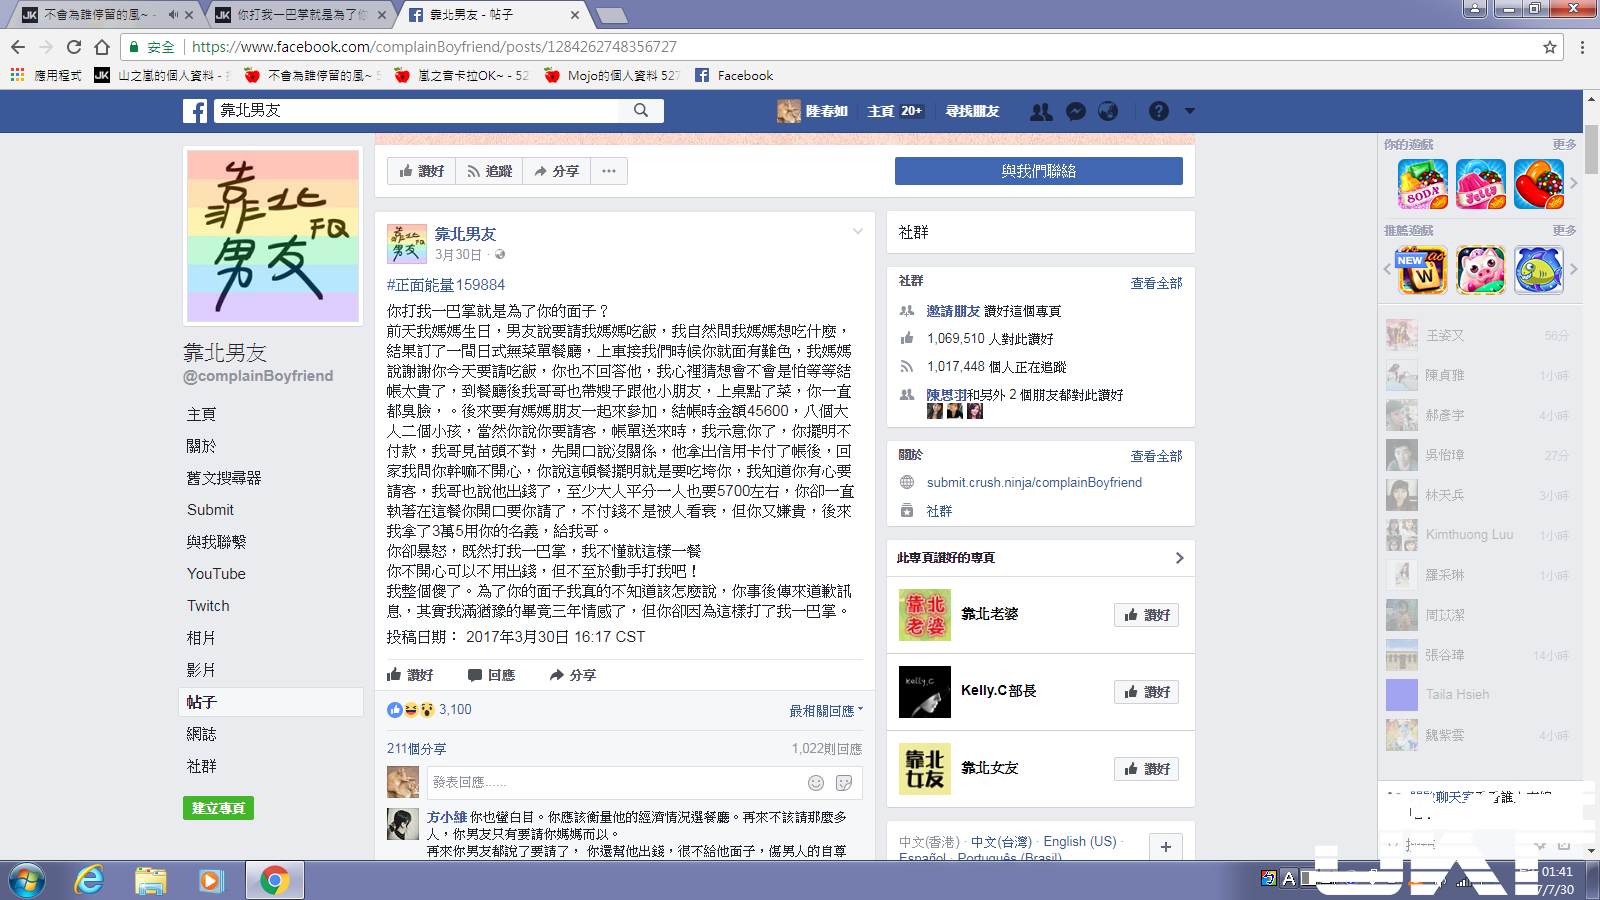Expand post options chevron

point(857,232)
